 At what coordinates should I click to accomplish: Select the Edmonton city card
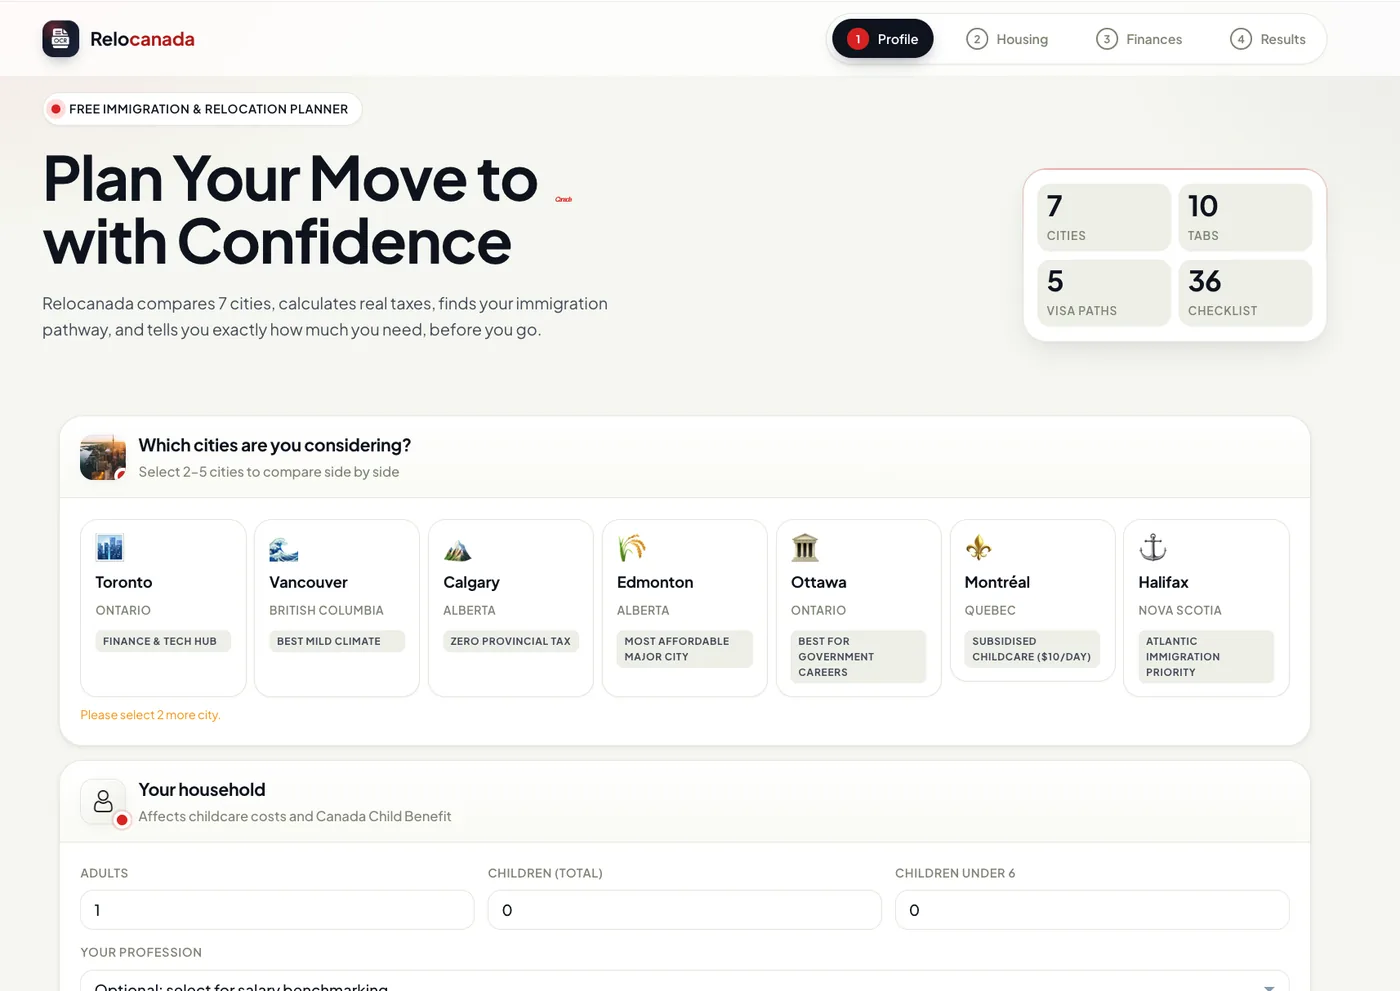[685, 608]
